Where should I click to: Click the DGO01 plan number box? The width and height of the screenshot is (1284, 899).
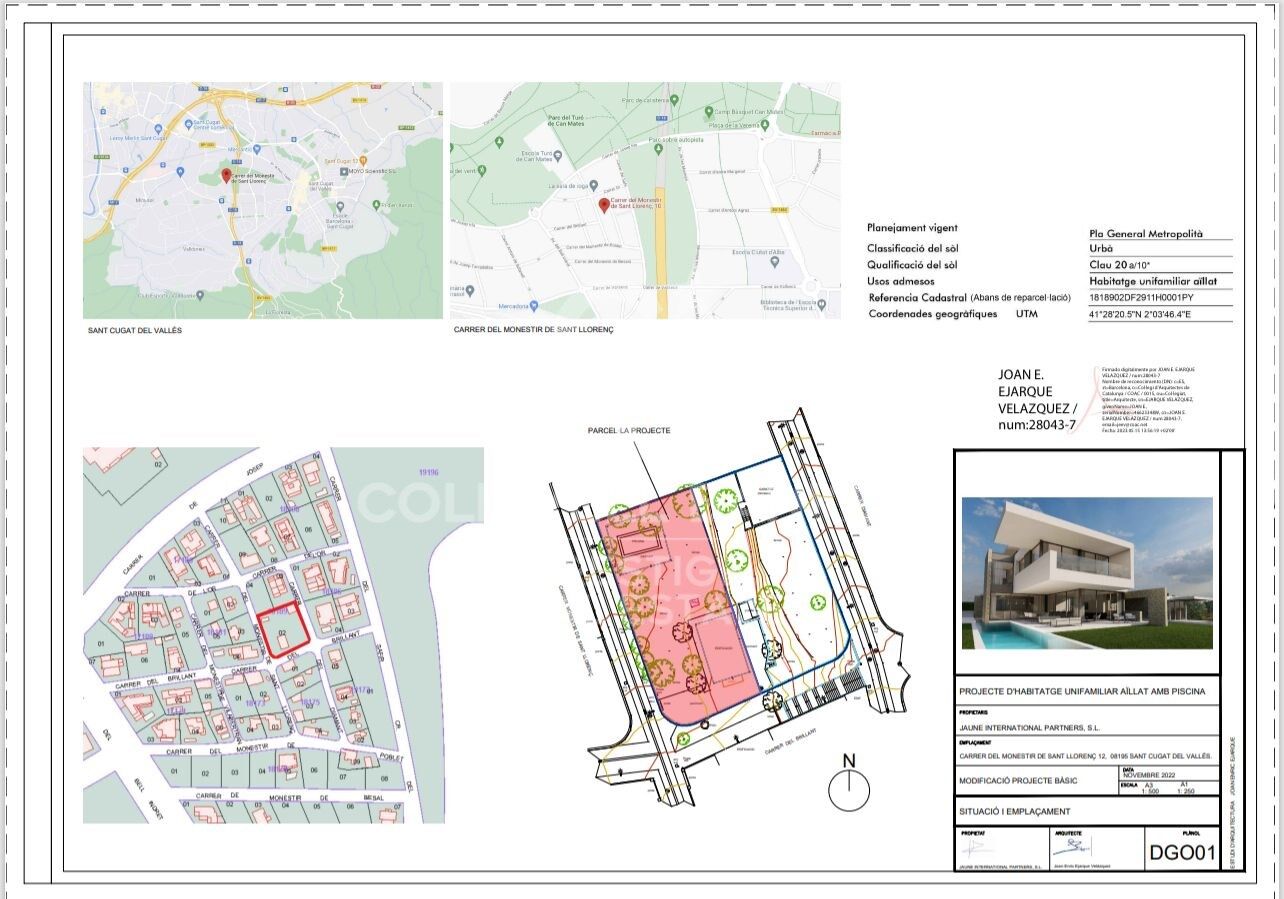[1181, 853]
